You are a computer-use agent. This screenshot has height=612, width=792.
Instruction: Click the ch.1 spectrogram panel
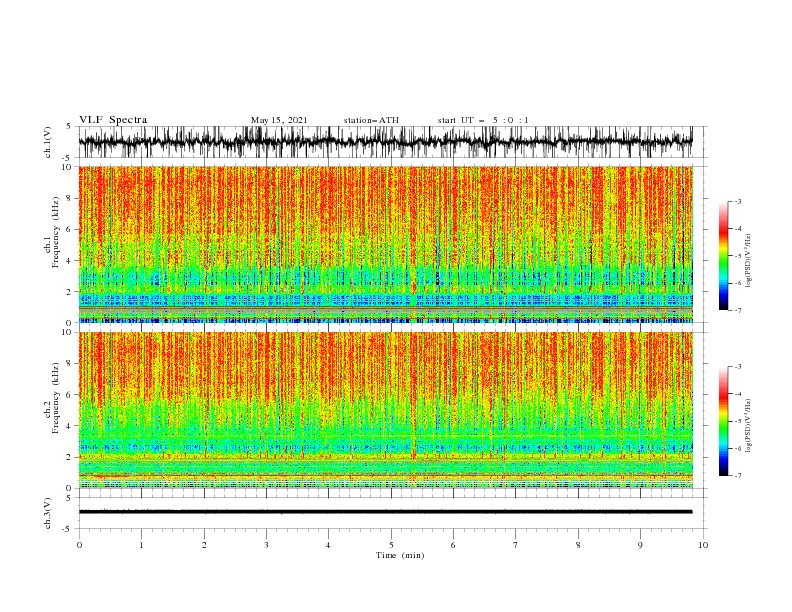point(385,244)
